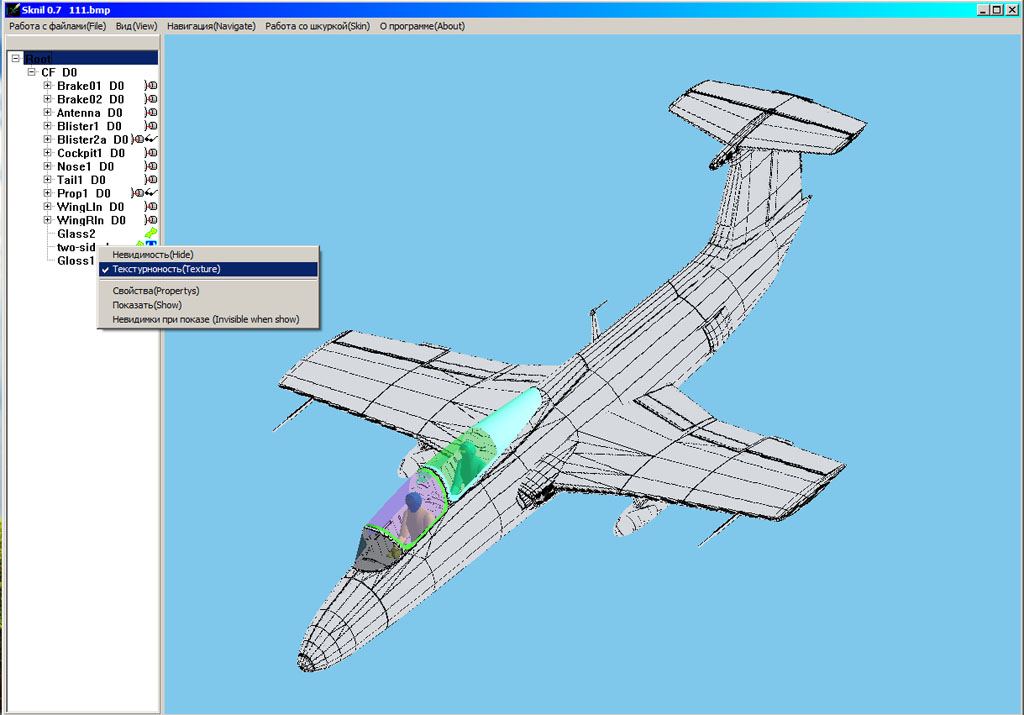Open the Работа с файлами (File) menu
The width and height of the screenshot is (1024, 715).
57,26
